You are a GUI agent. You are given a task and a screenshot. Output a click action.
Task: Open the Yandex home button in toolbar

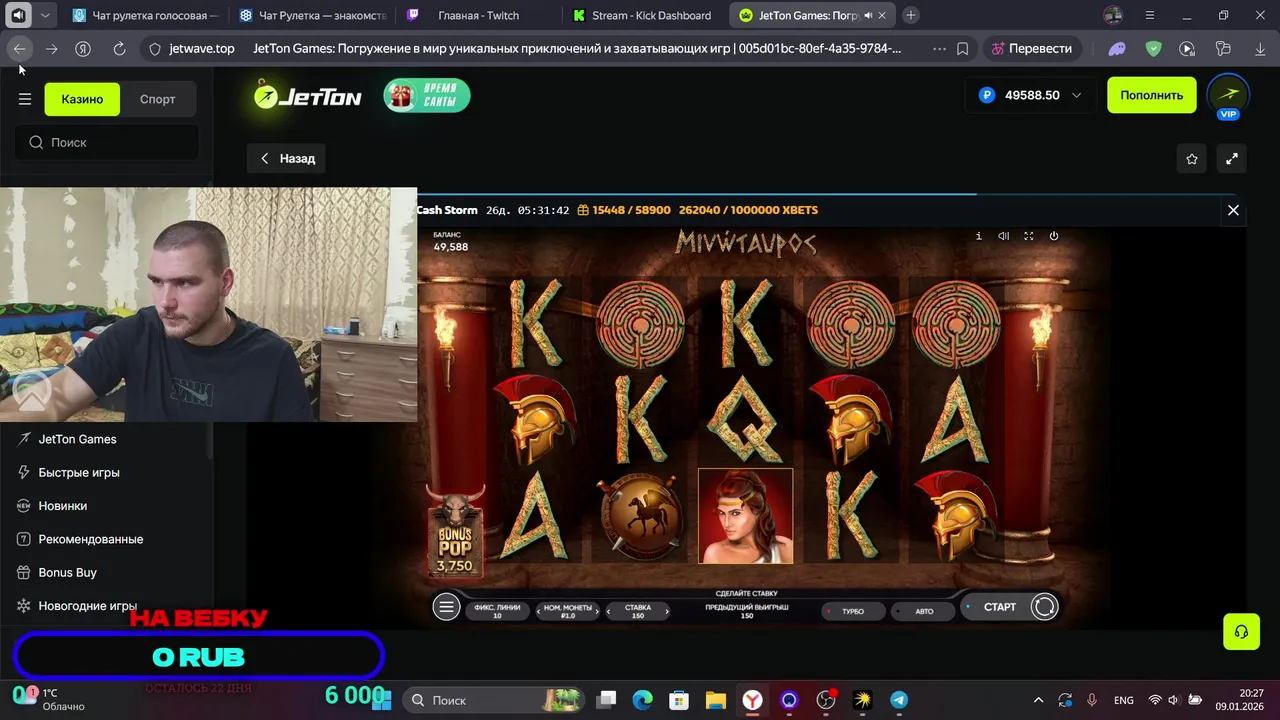pos(84,48)
